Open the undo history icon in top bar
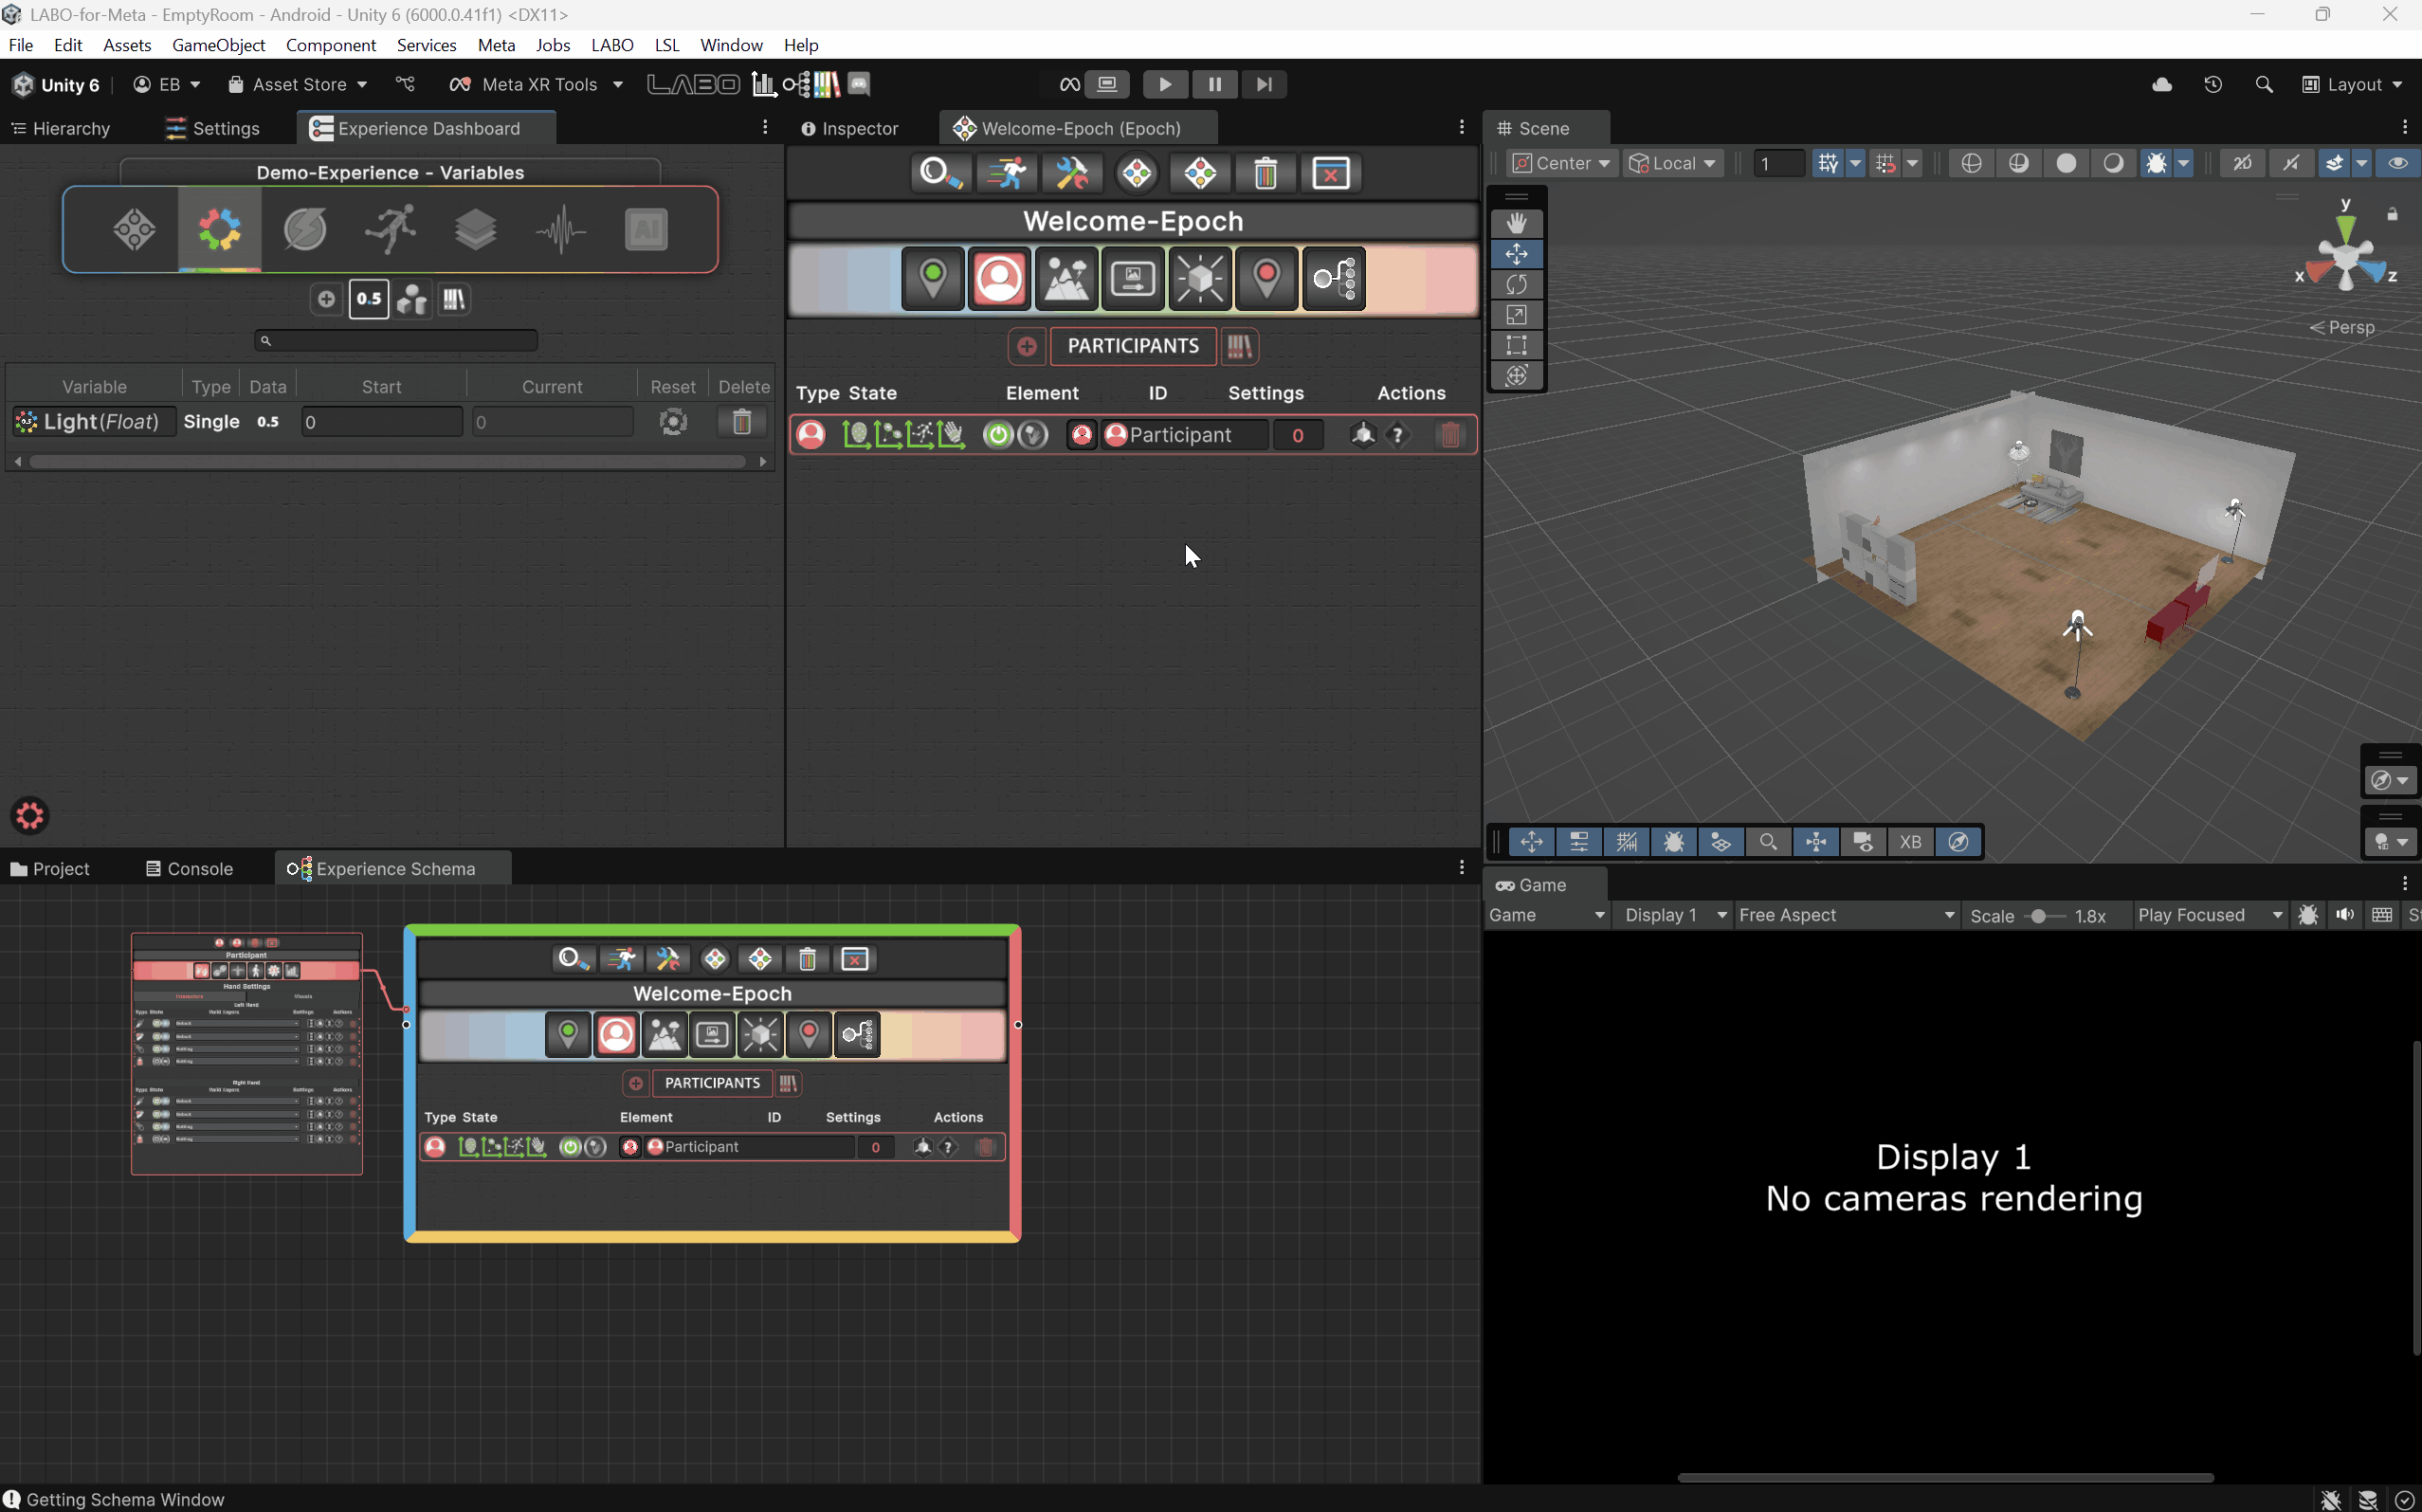Viewport: 2422px width, 1512px height. coord(2213,85)
